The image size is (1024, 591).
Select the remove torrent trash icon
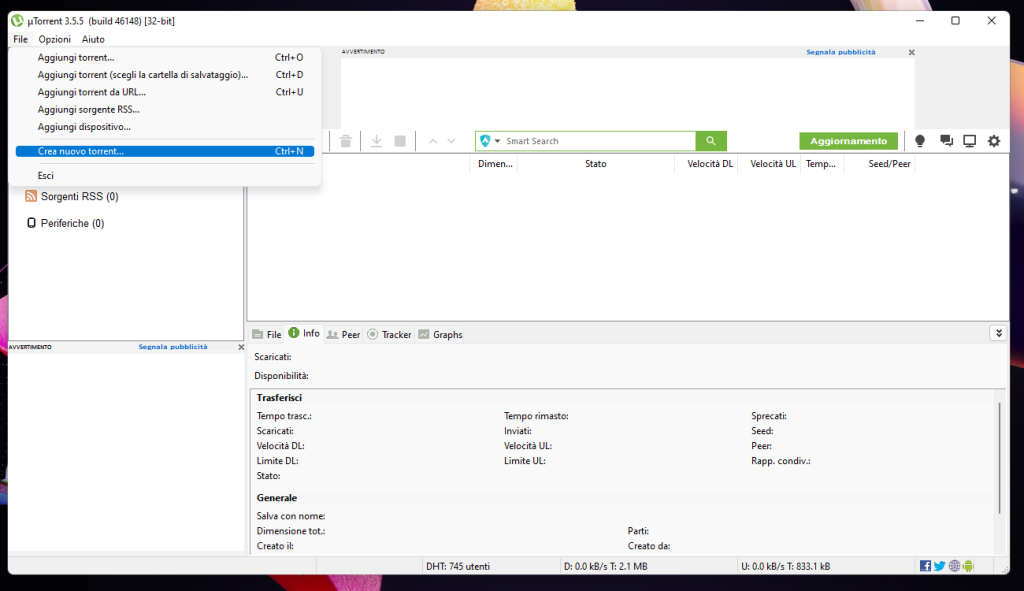pos(345,141)
